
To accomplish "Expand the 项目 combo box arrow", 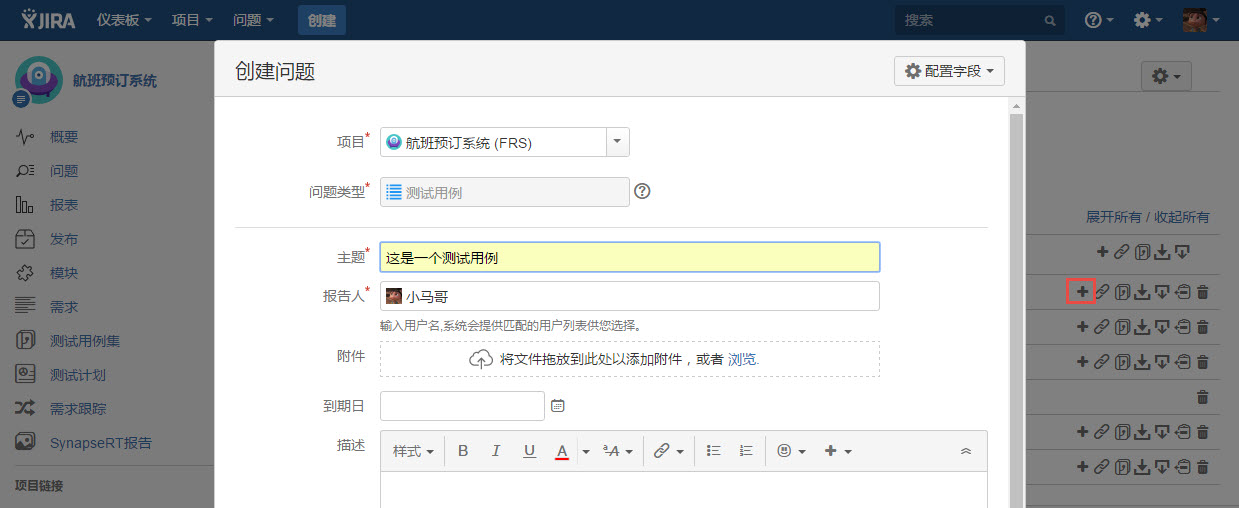I will (x=617, y=142).
